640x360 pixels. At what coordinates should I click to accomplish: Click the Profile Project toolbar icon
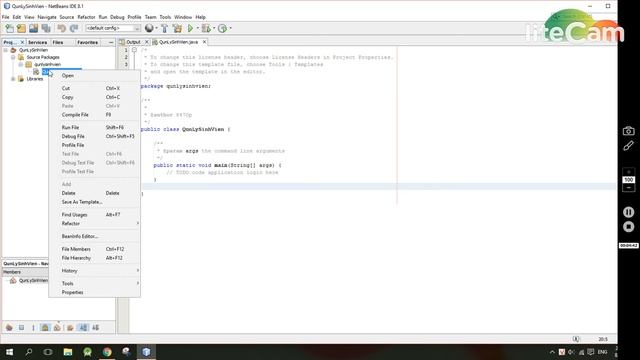[222, 28]
